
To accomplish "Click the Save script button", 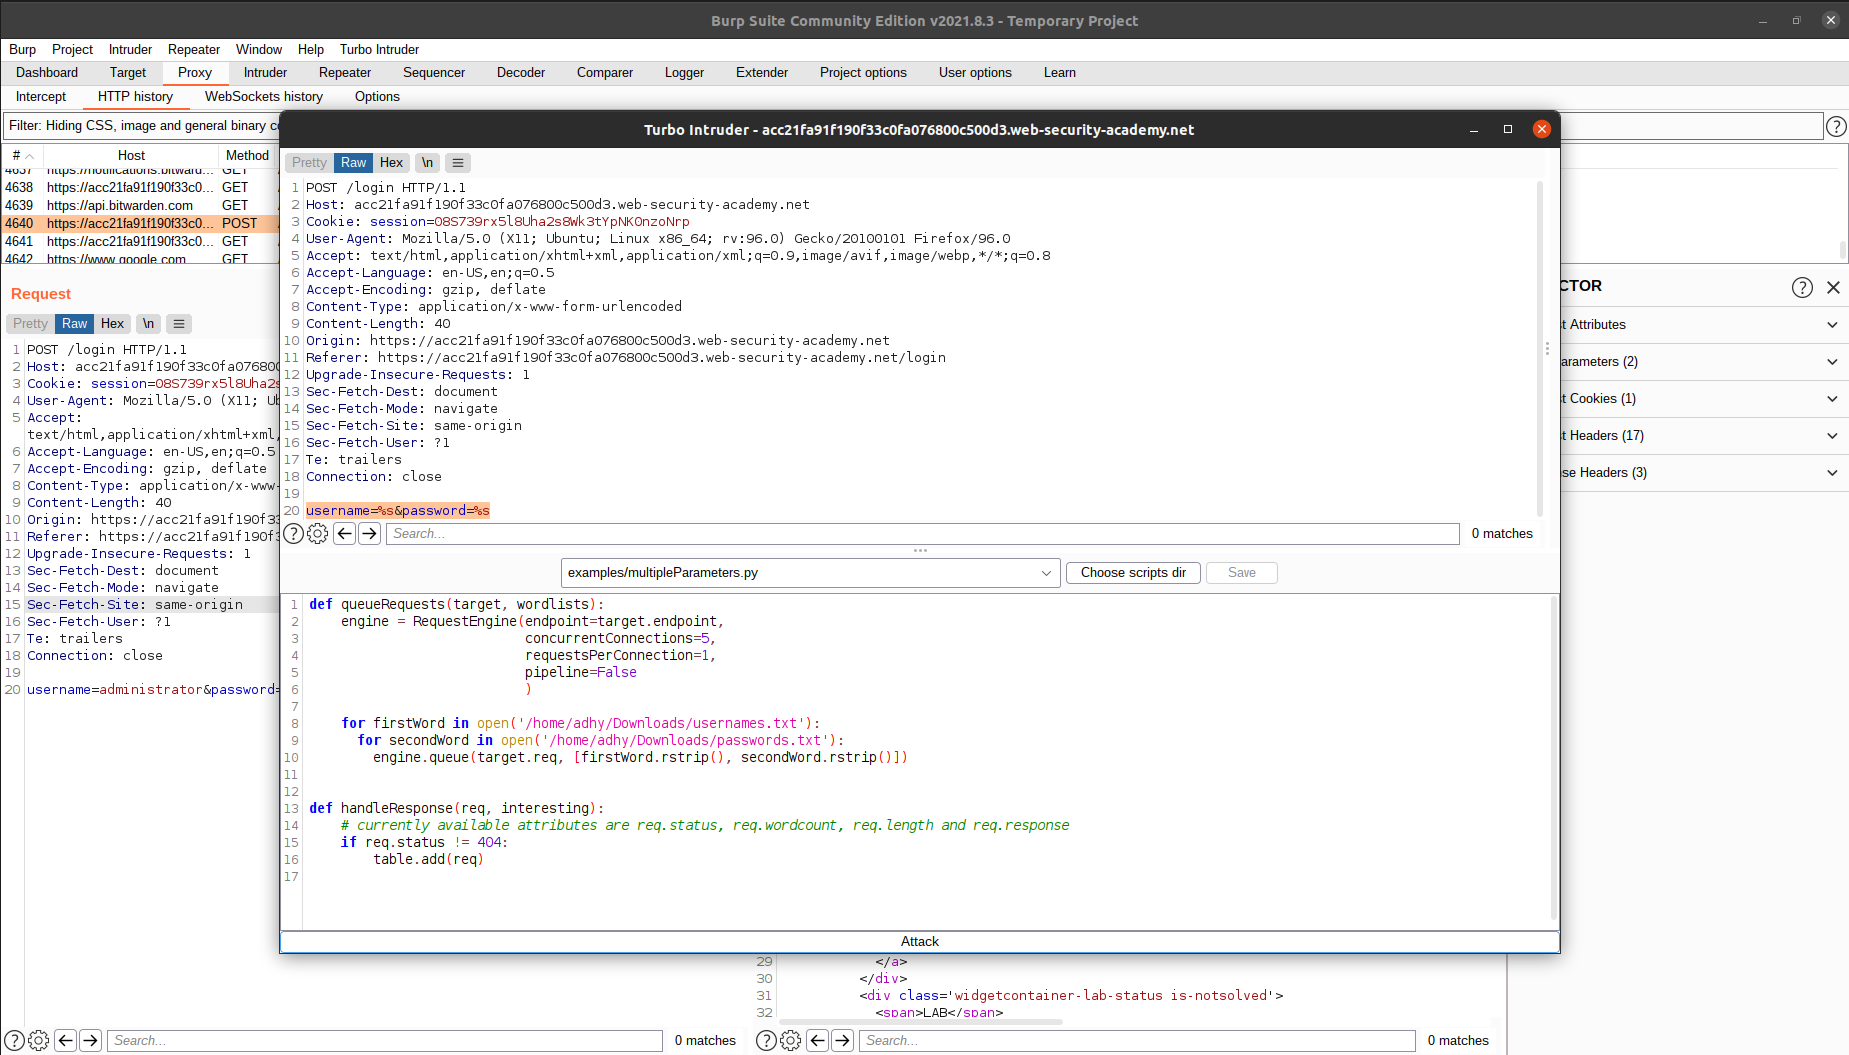I will click(x=1241, y=573).
